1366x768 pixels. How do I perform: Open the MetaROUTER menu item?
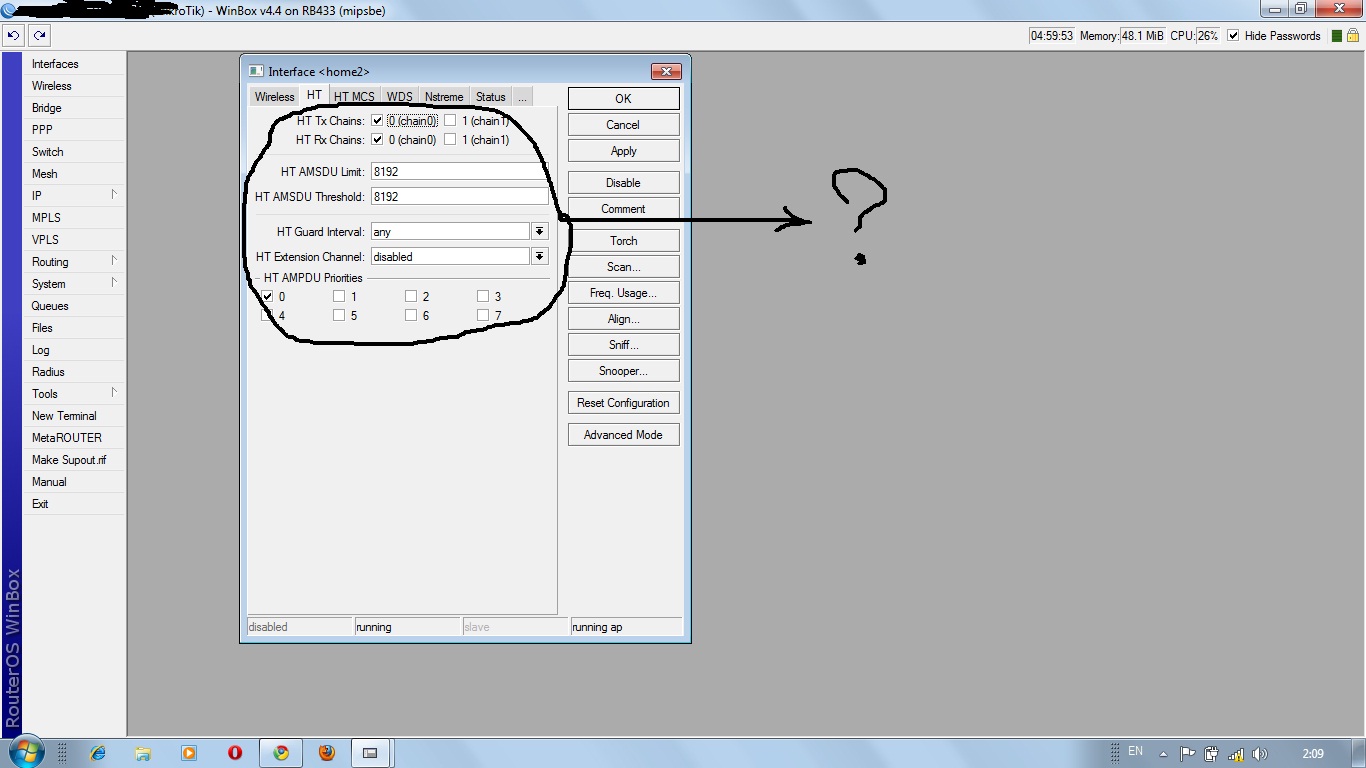tap(75, 438)
